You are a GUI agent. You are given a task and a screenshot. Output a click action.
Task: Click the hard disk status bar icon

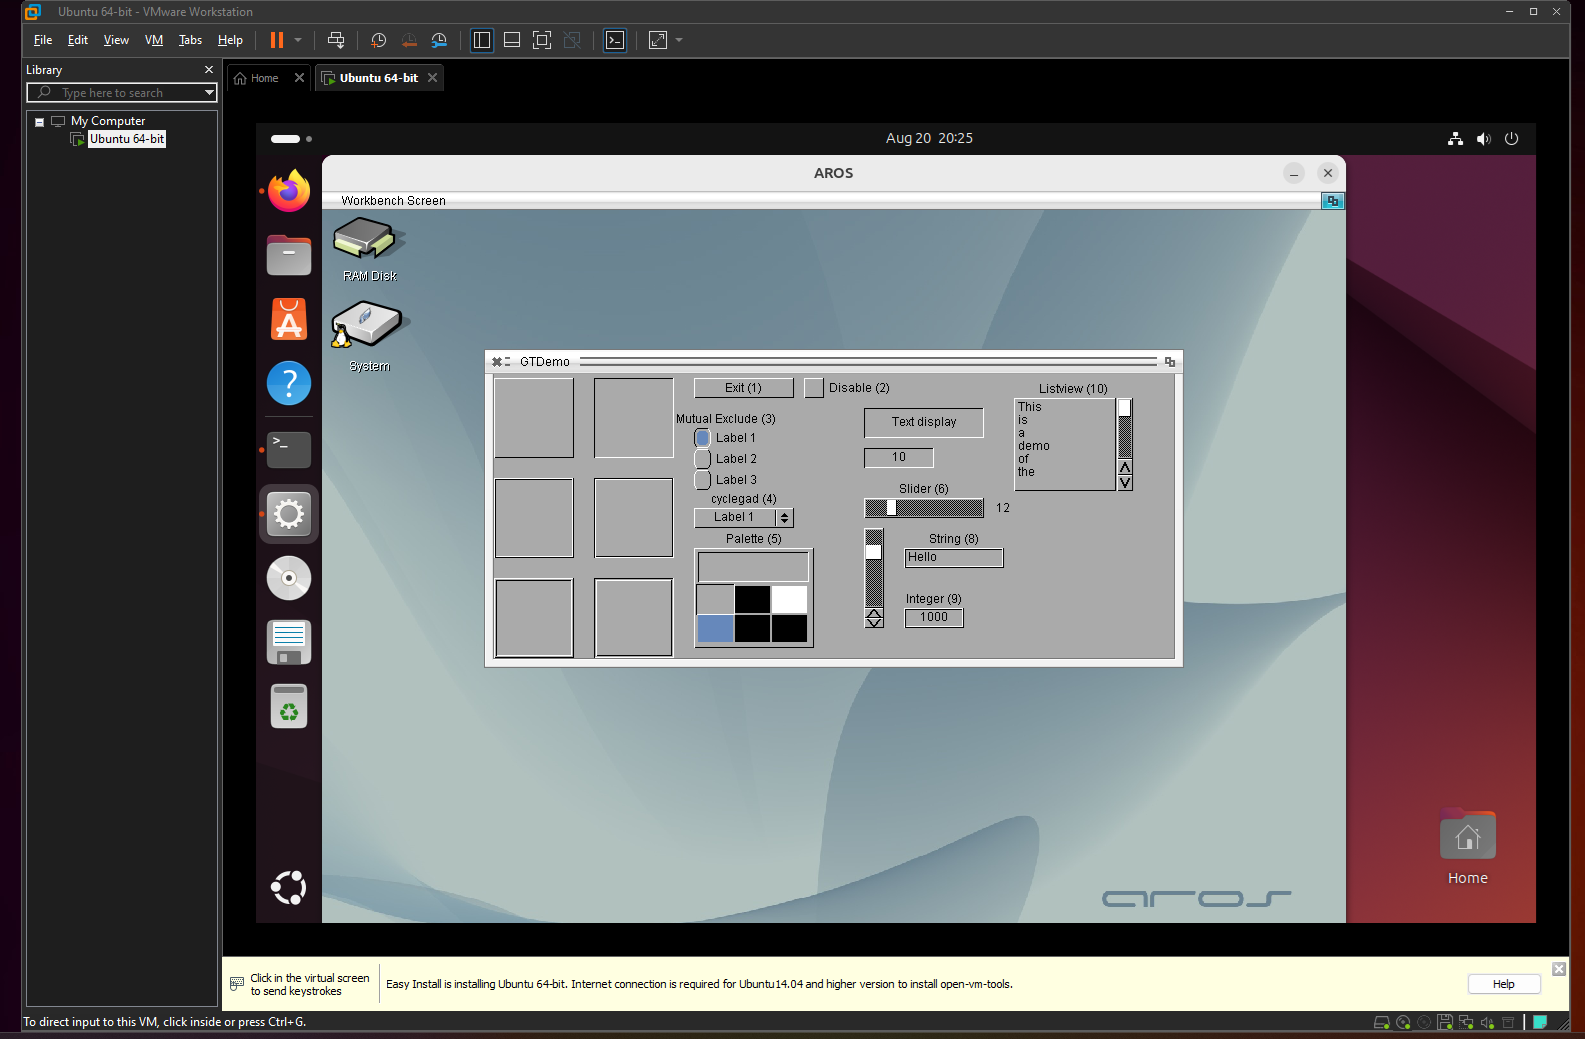(1382, 1022)
